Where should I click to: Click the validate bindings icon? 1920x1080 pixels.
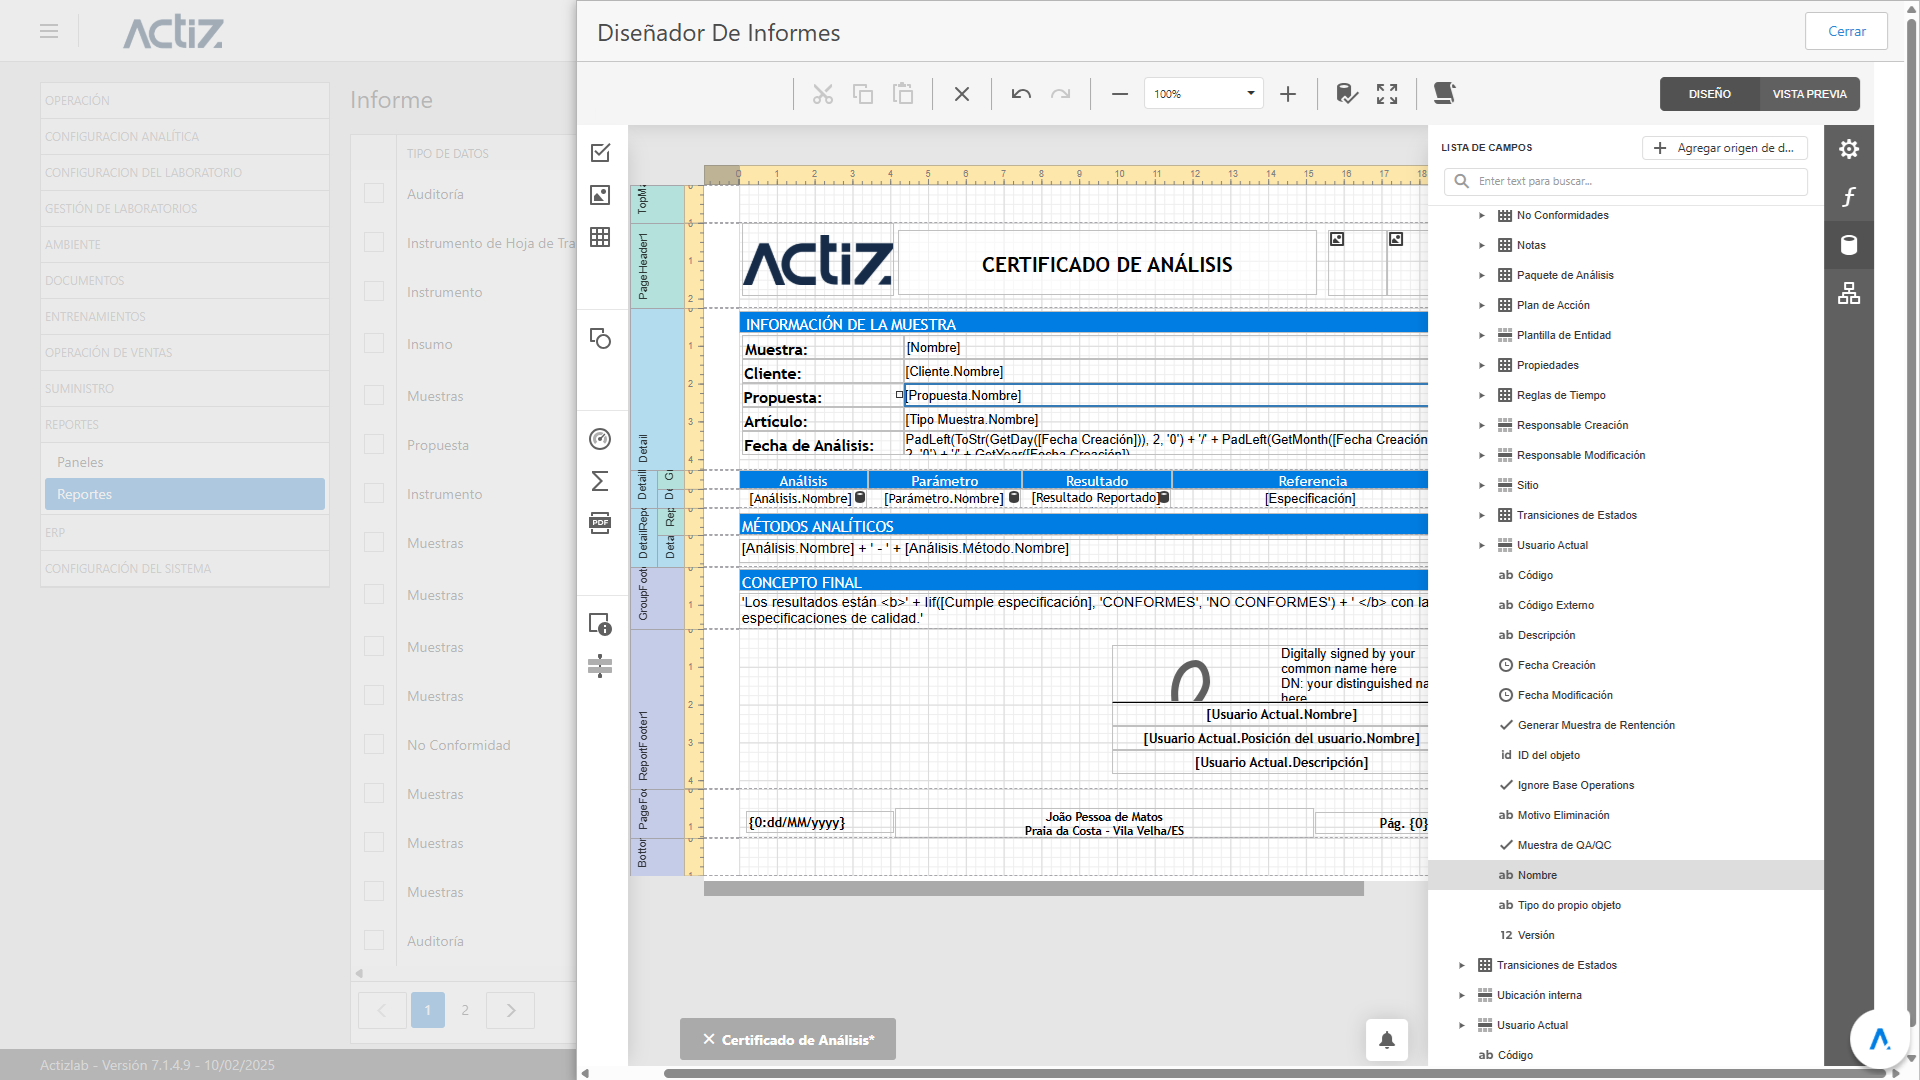[1347, 94]
